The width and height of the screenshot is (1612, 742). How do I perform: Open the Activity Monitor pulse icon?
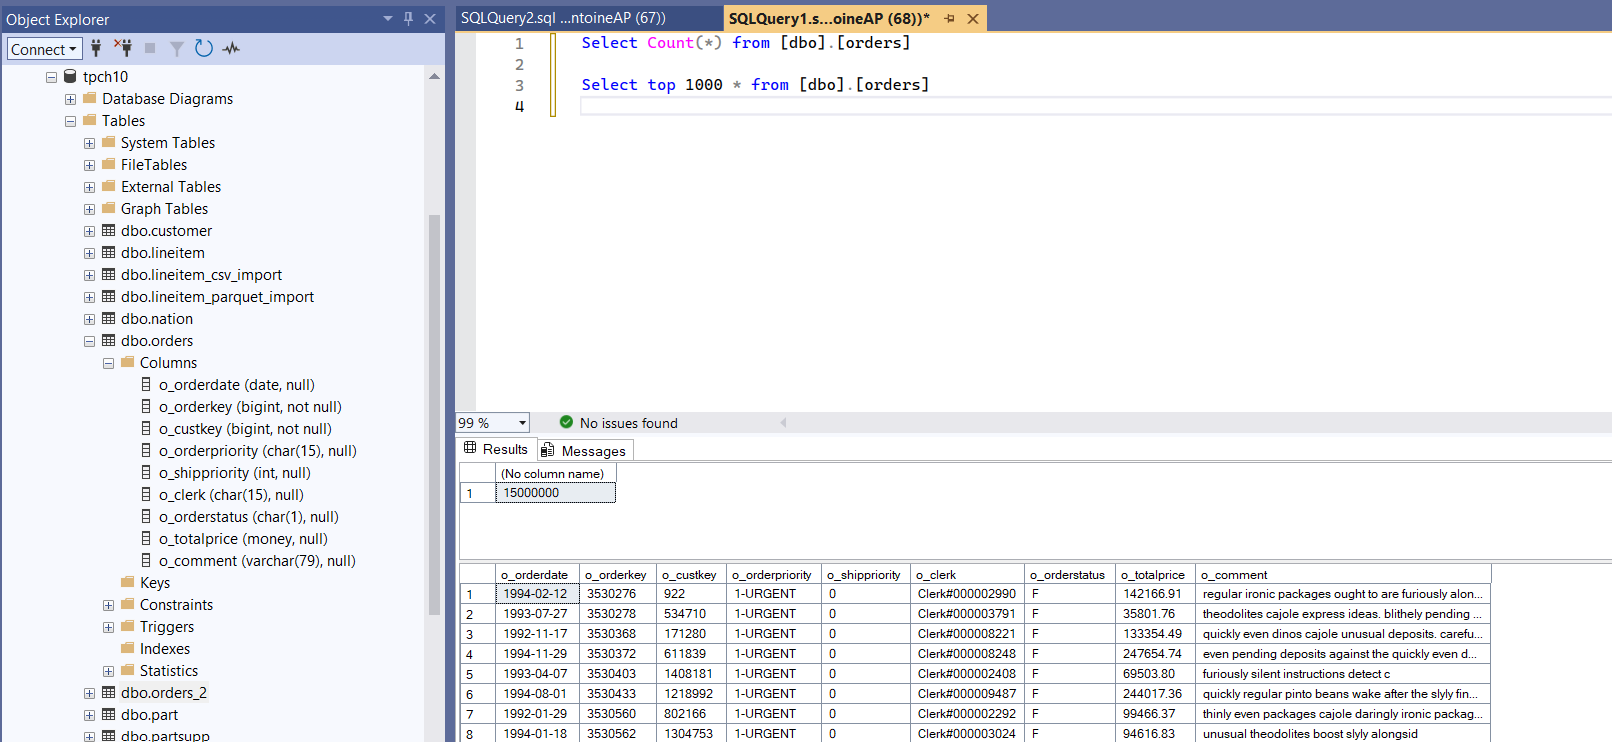[231, 48]
